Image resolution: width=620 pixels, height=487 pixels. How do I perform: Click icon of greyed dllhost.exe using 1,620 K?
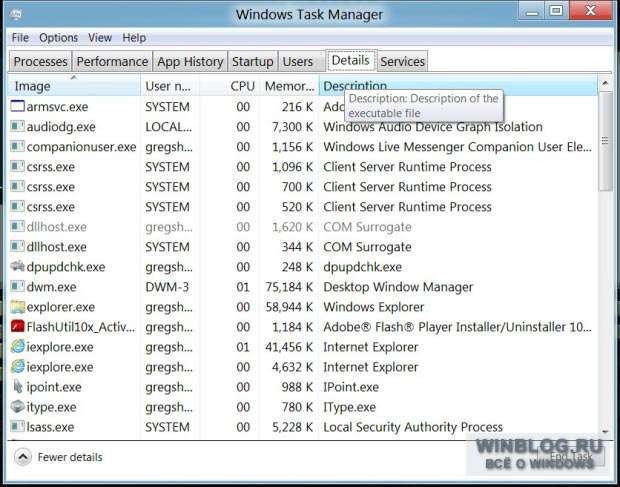point(17,227)
